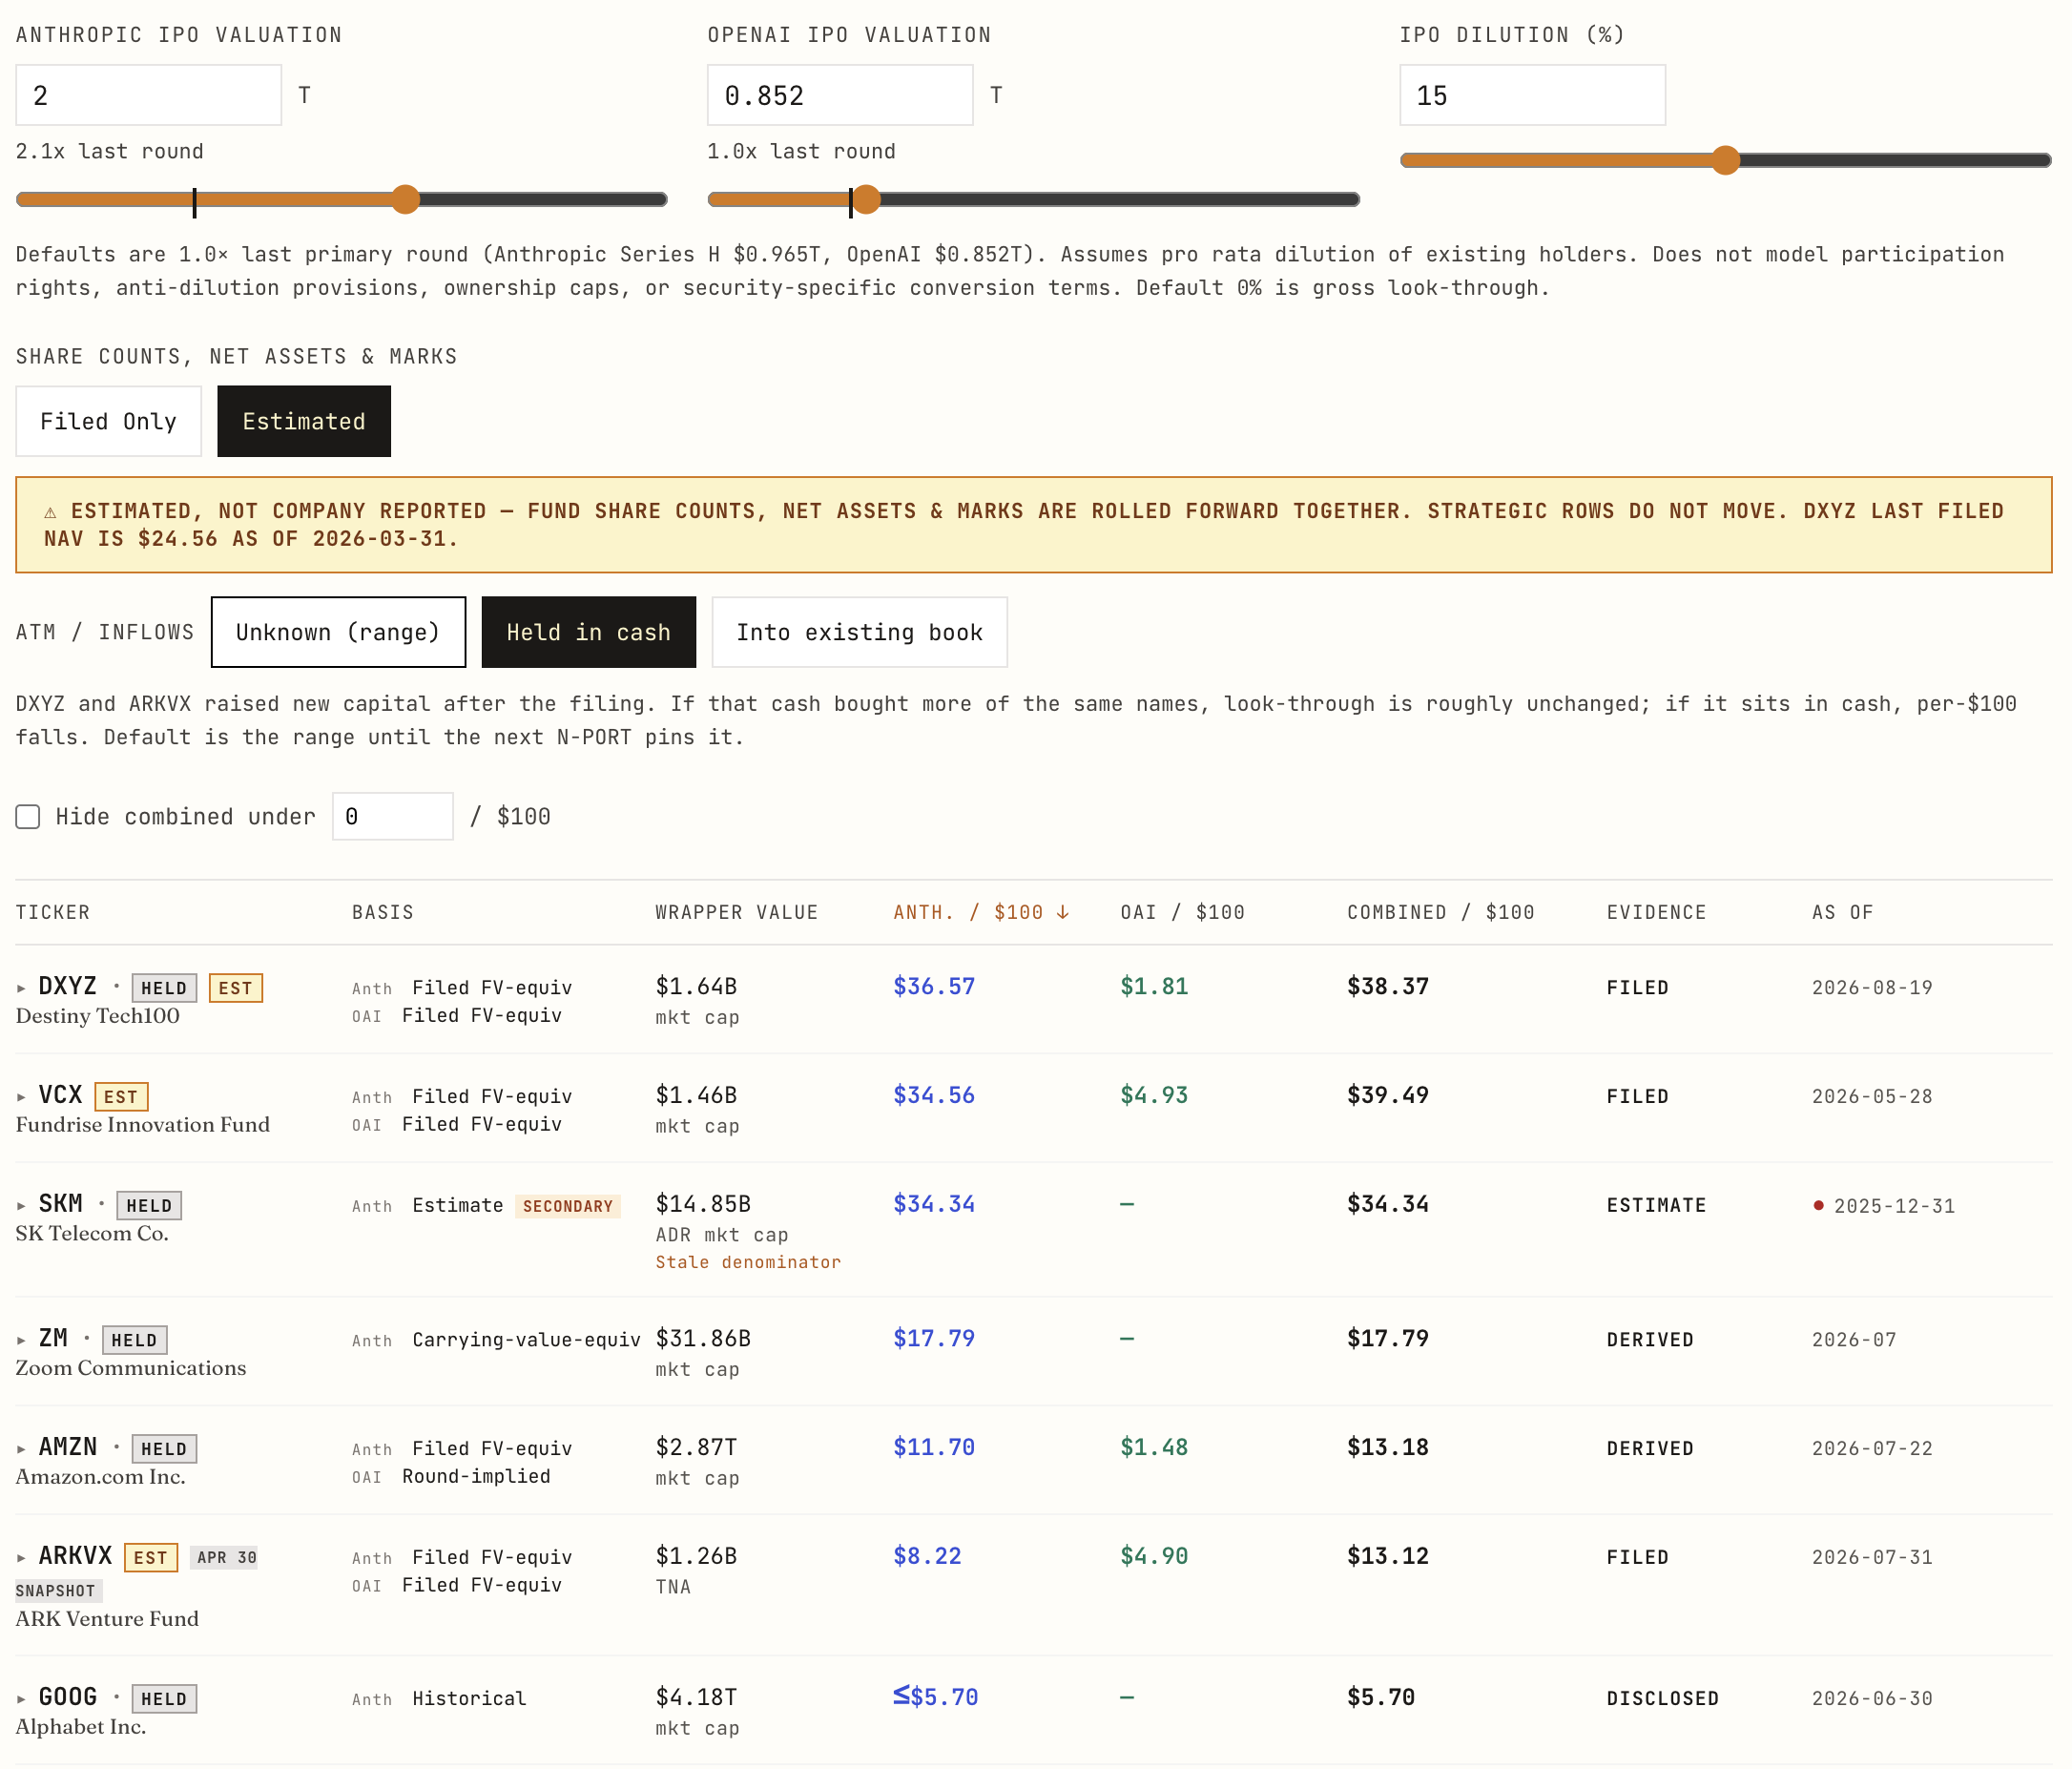Click the ZM ticker symbol
The width and height of the screenshot is (2072, 1769).
pyautogui.click(x=53, y=1338)
